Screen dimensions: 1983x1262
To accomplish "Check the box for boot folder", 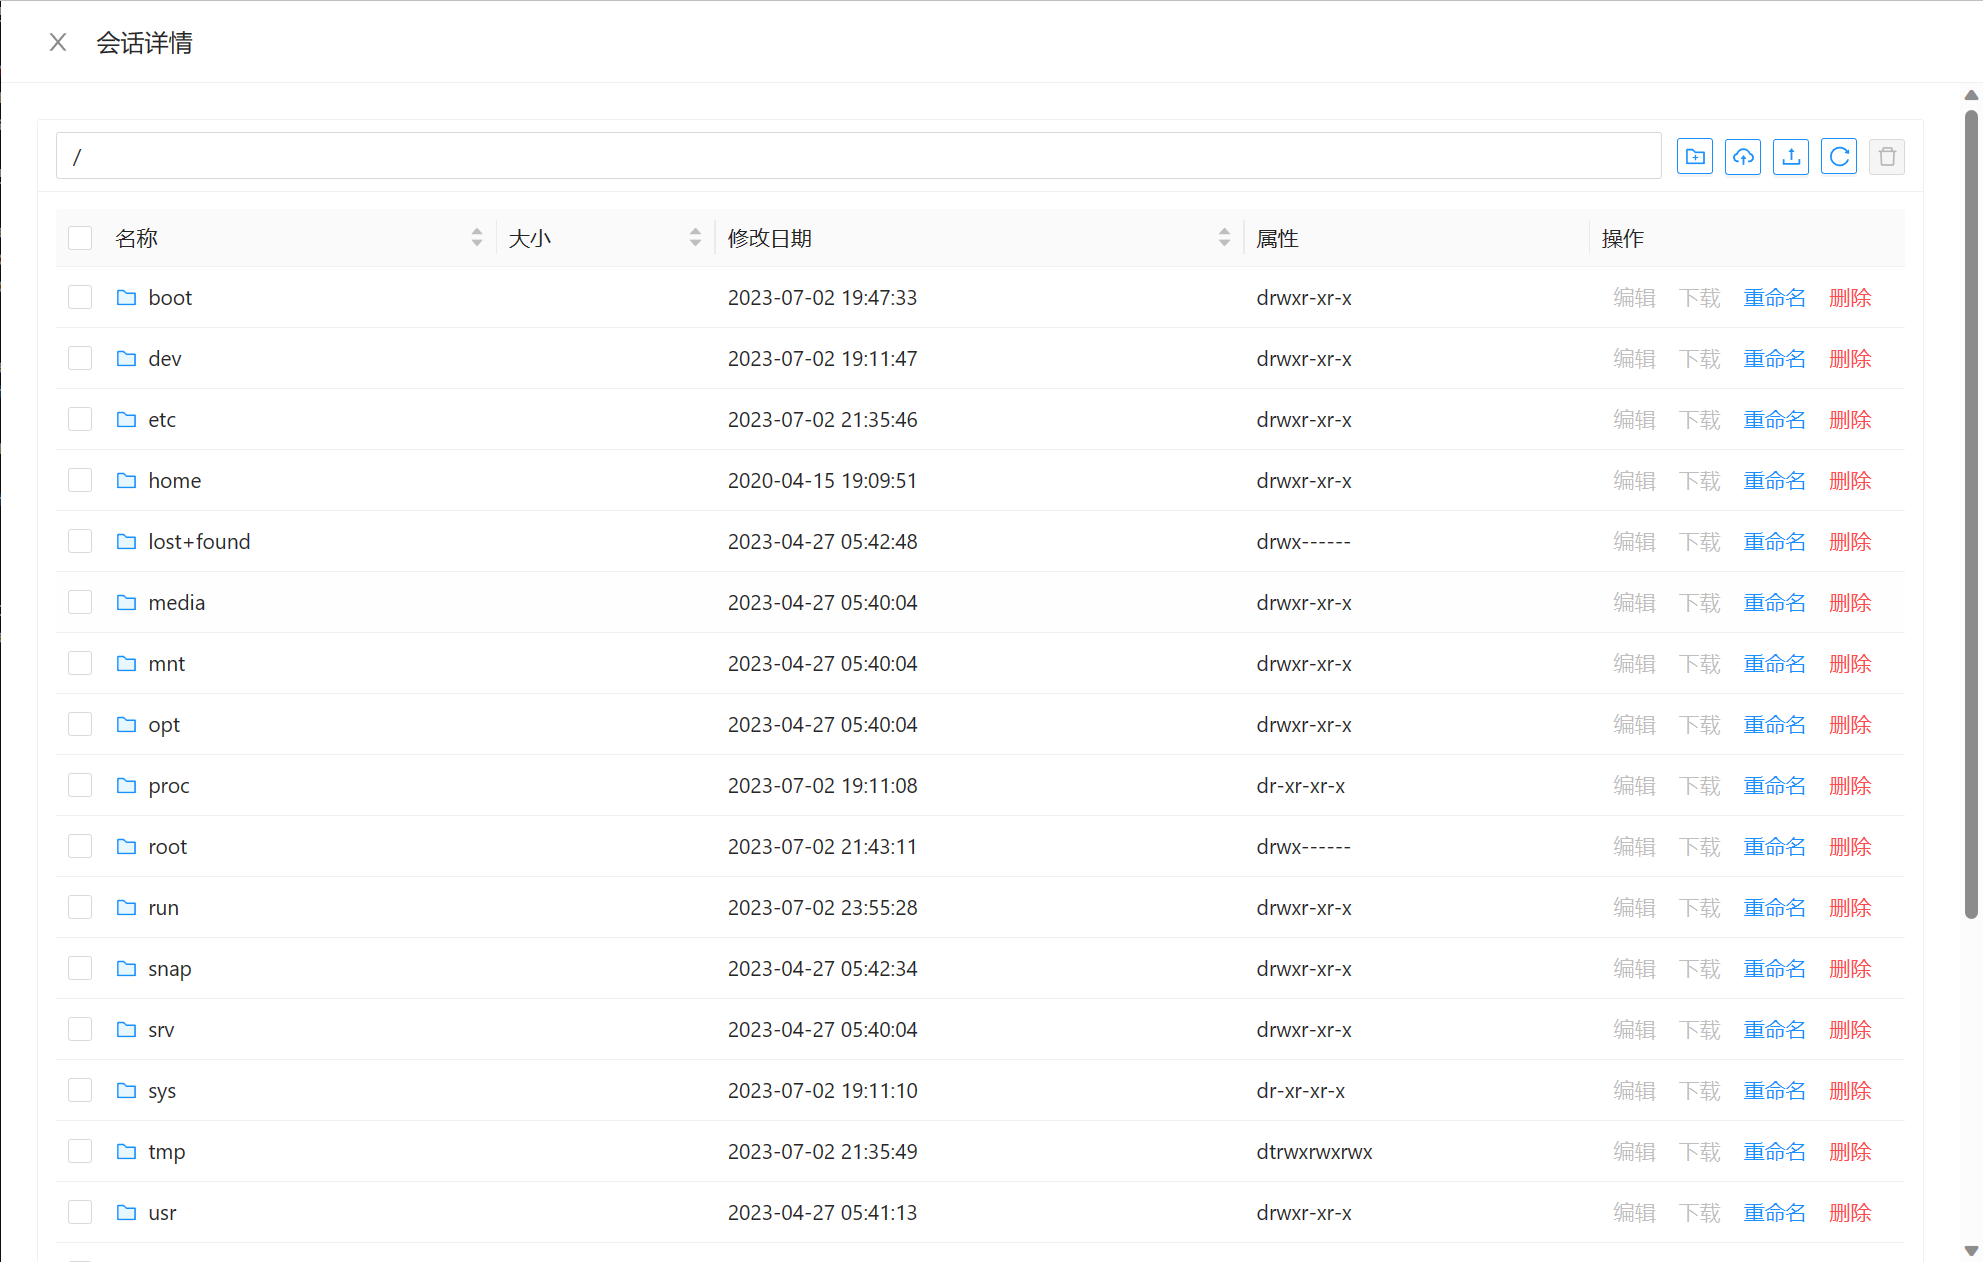I will coord(80,297).
